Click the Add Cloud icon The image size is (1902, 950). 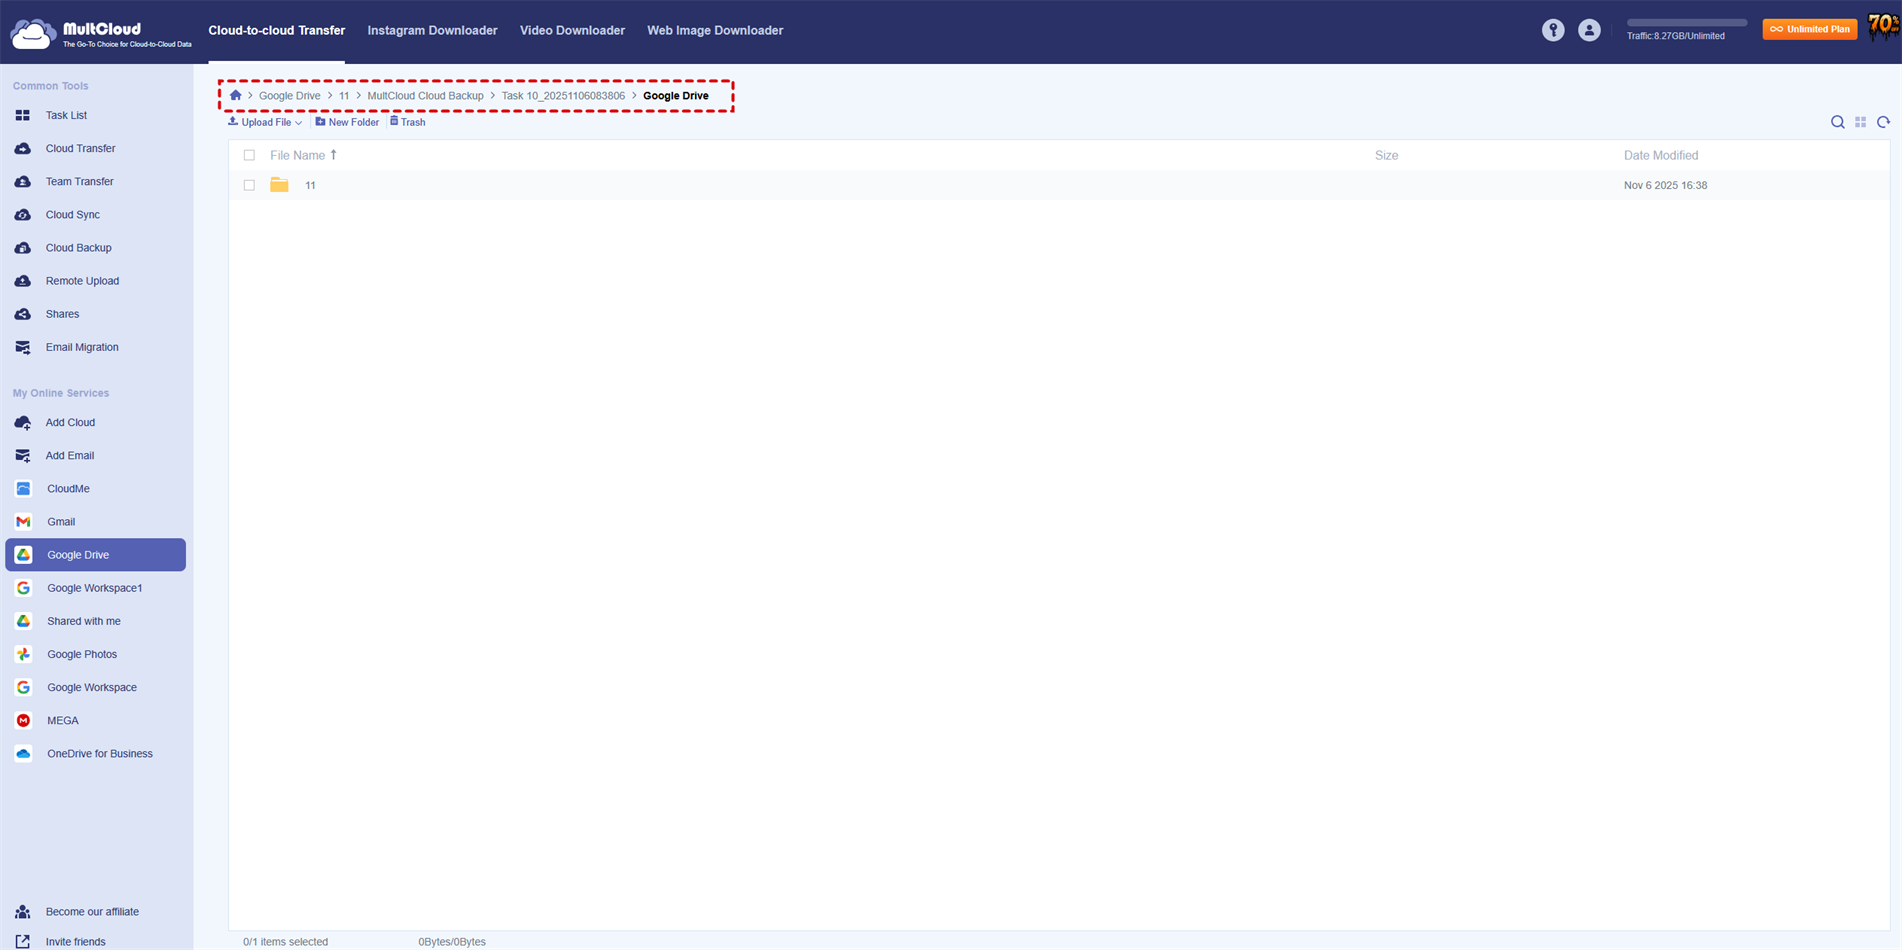23,422
